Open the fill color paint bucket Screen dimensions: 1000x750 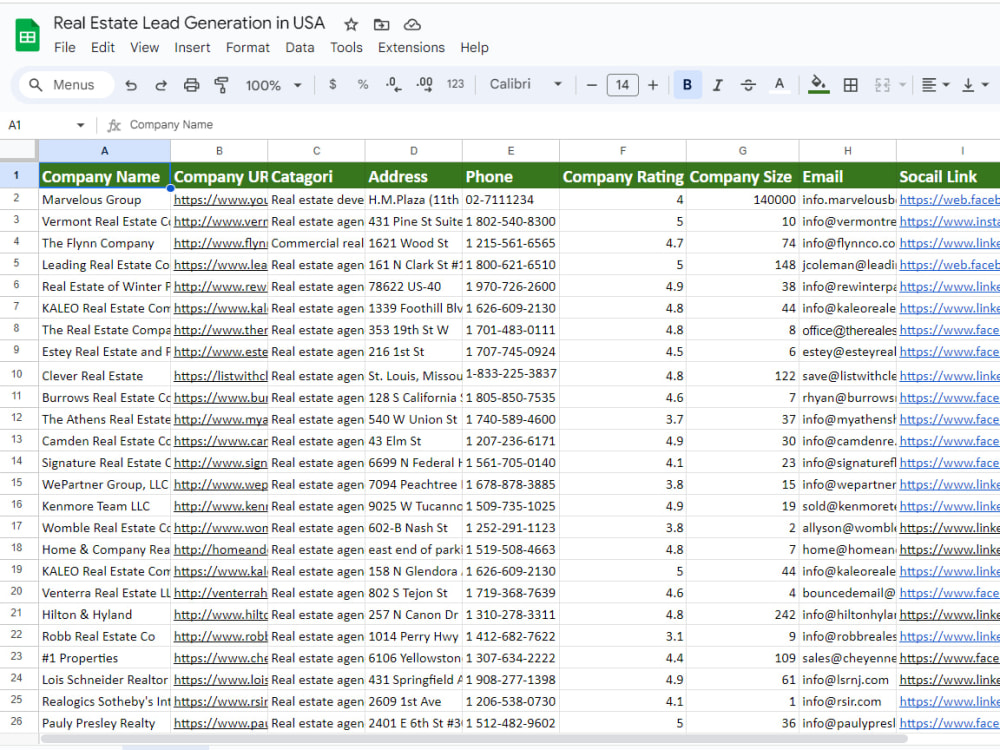point(818,84)
